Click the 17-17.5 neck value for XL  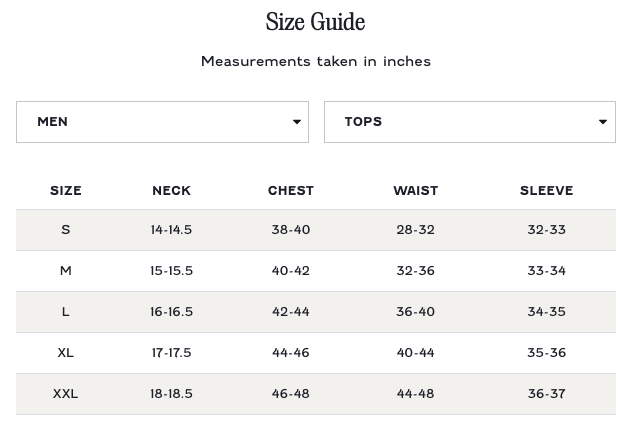171,353
